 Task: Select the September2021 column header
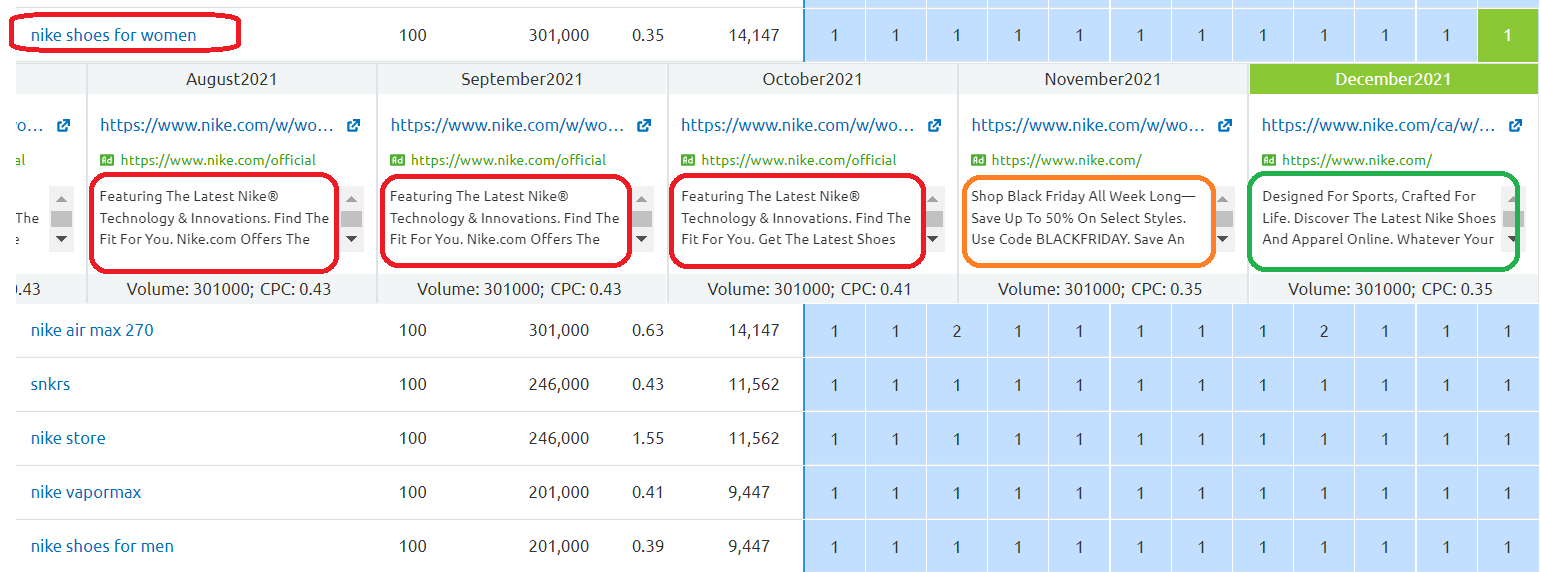(522, 79)
